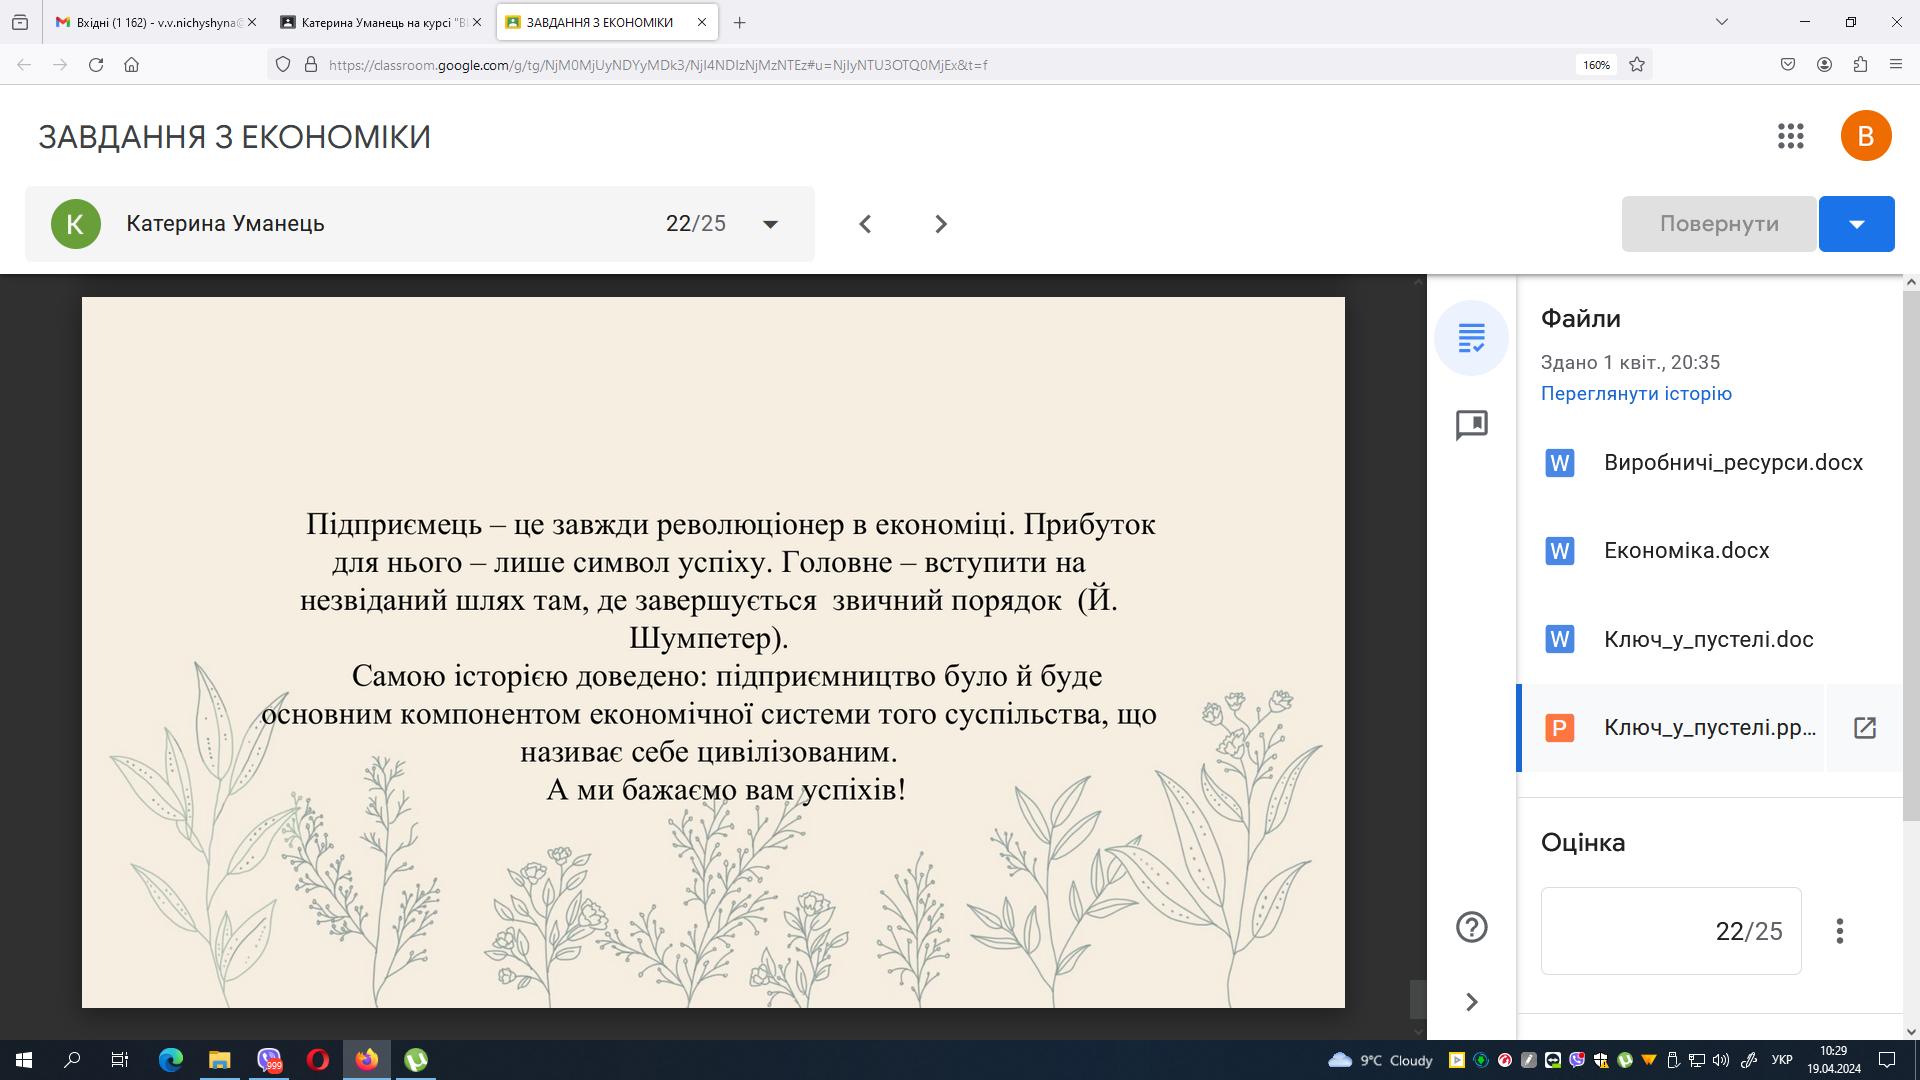Click the grade input field 22/25
Image resolution: width=1920 pixels, height=1080 pixels.
coord(1670,931)
